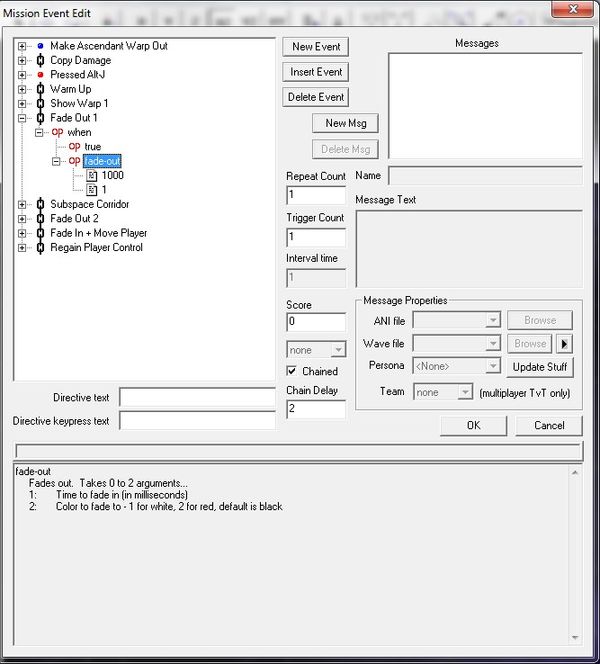
Task: Click the number icon beside 1000 argument
Action: point(91,175)
